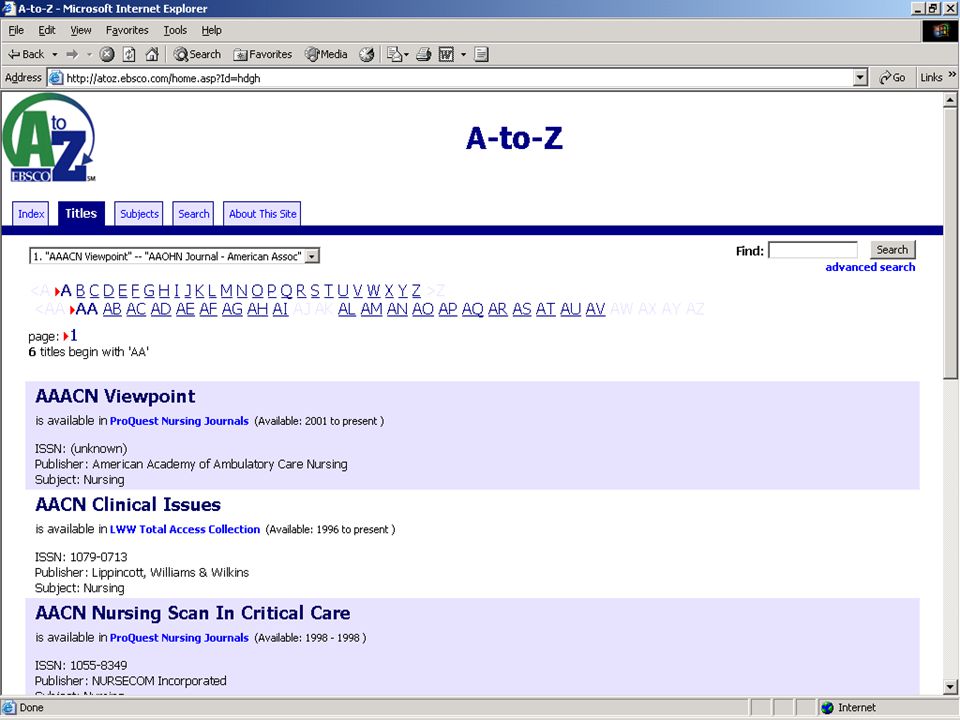This screenshot has width=960, height=720.
Task: Open the AACN Clinical Issues title
Action: tap(128, 504)
